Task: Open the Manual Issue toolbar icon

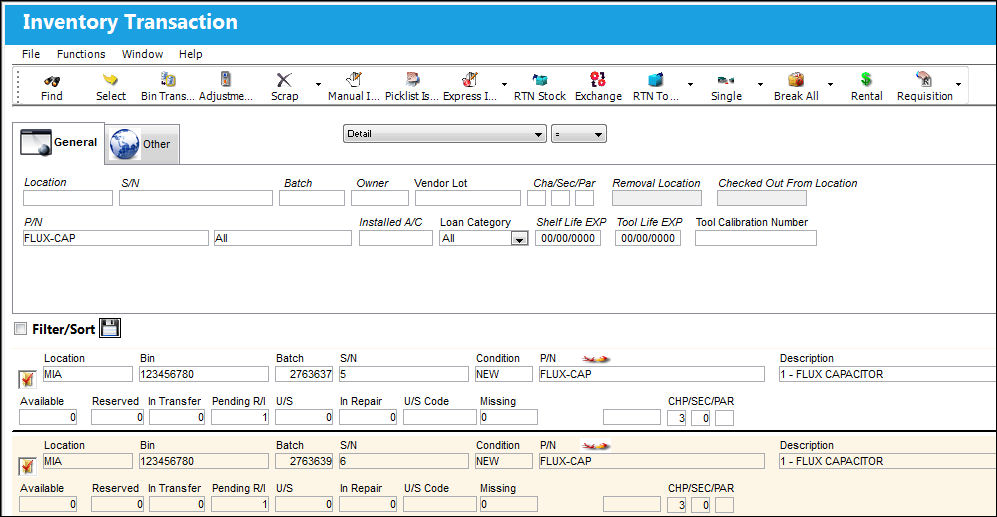Action: (x=354, y=79)
